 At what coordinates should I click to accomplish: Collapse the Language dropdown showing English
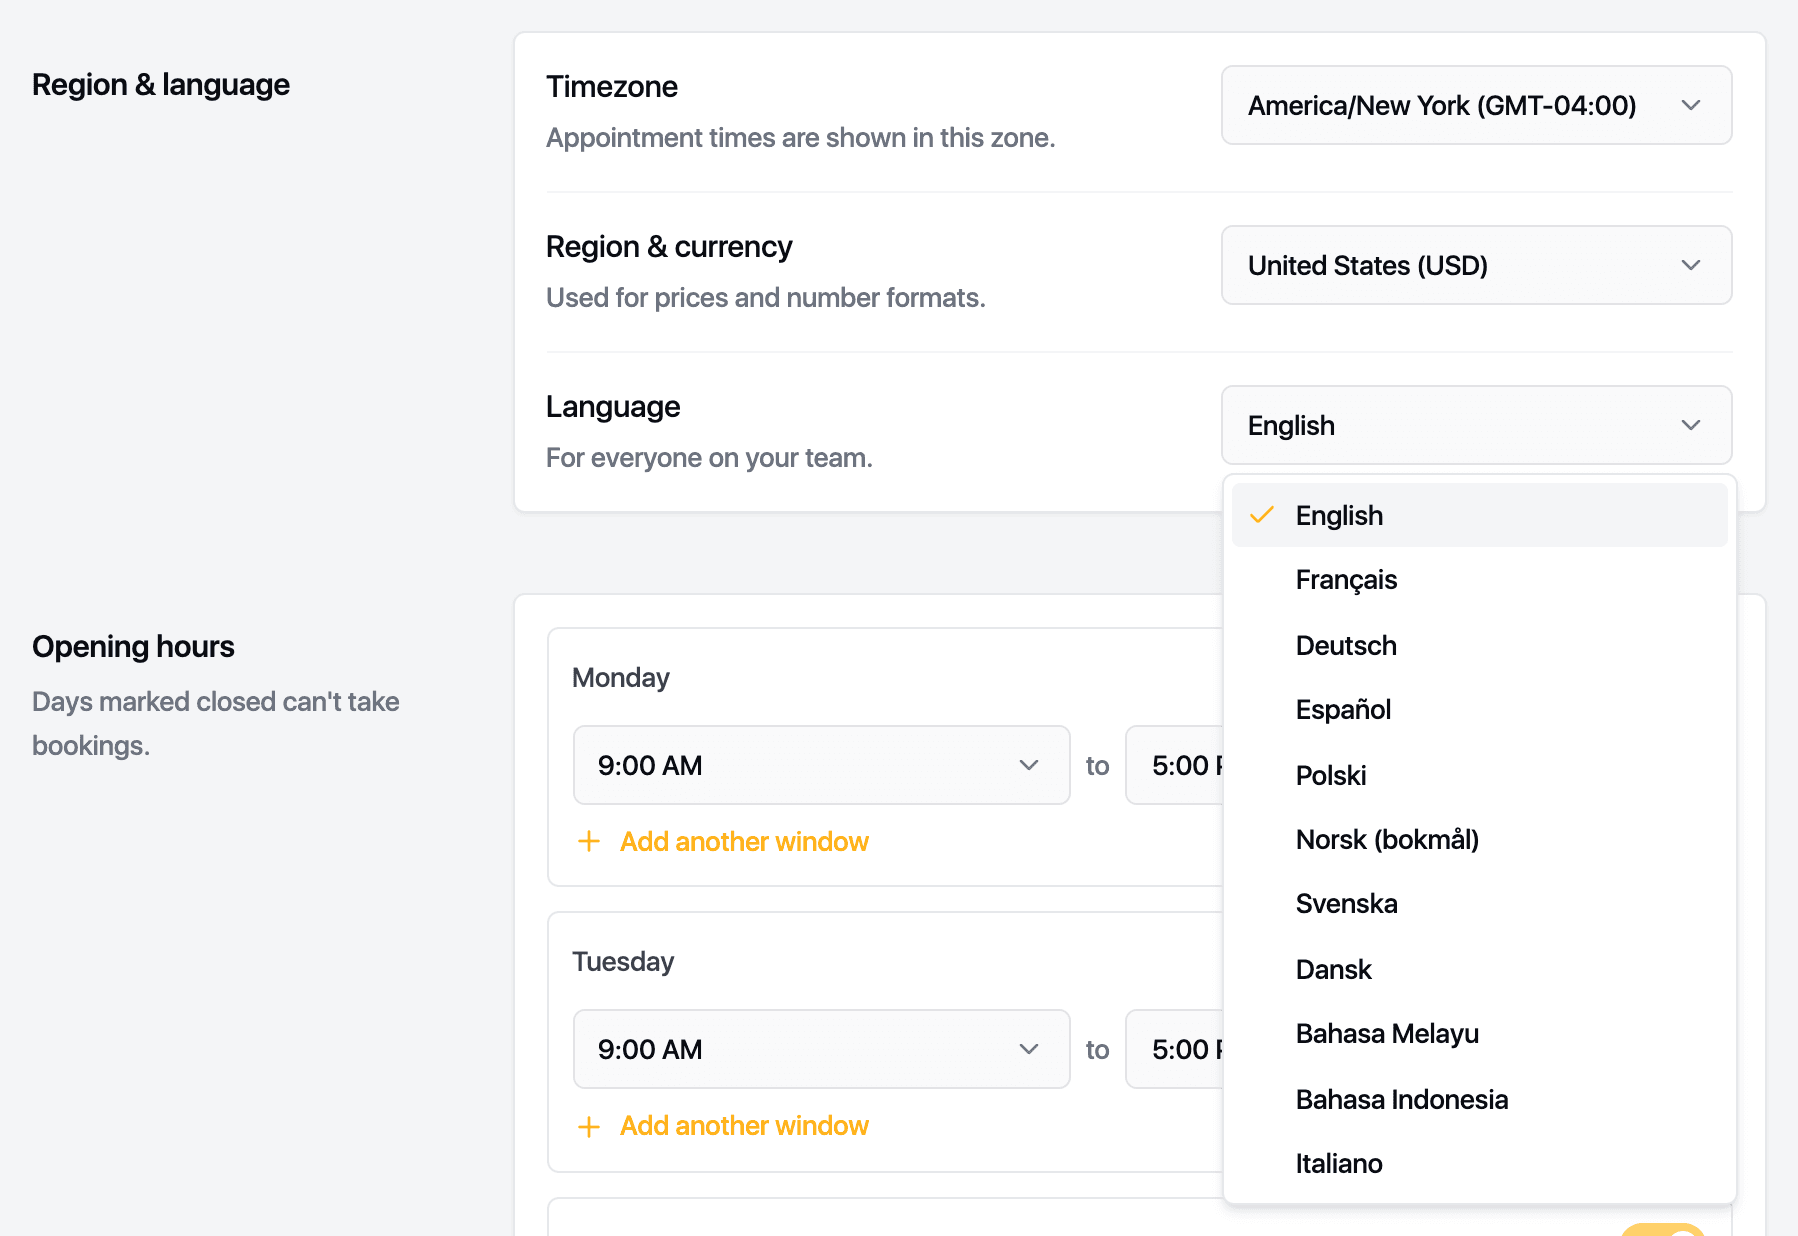[x=1476, y=425]
